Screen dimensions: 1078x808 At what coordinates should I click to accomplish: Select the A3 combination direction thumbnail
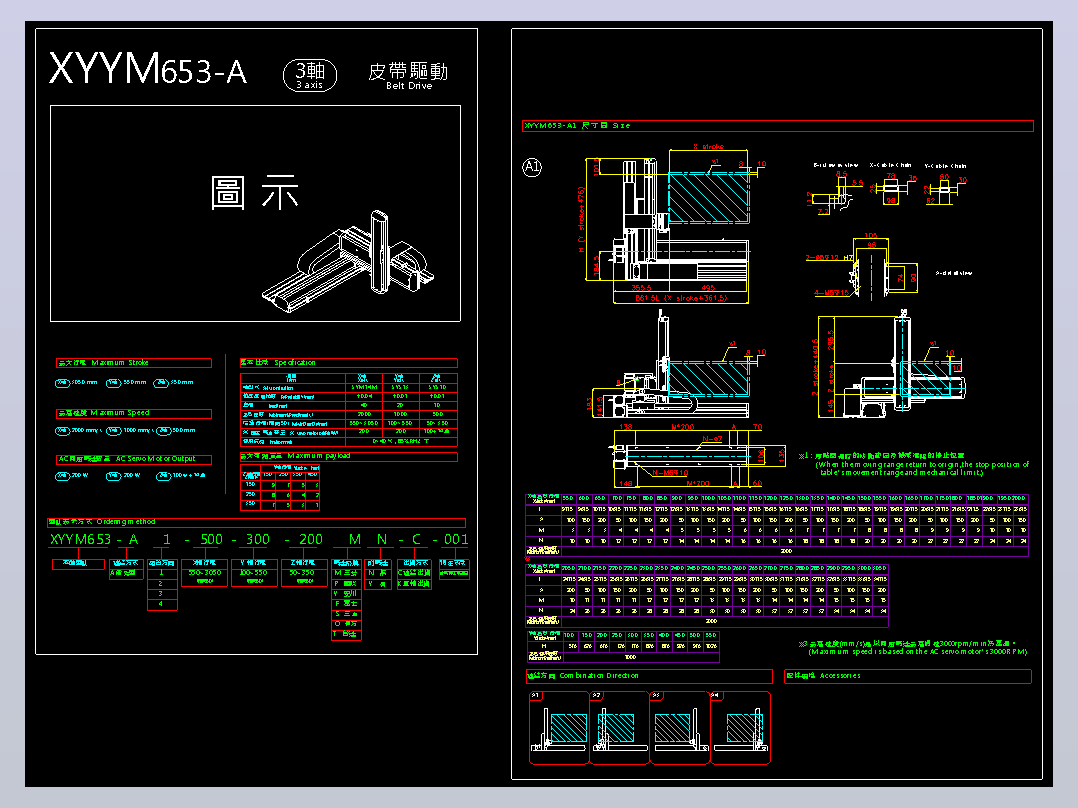click(680, 728)
